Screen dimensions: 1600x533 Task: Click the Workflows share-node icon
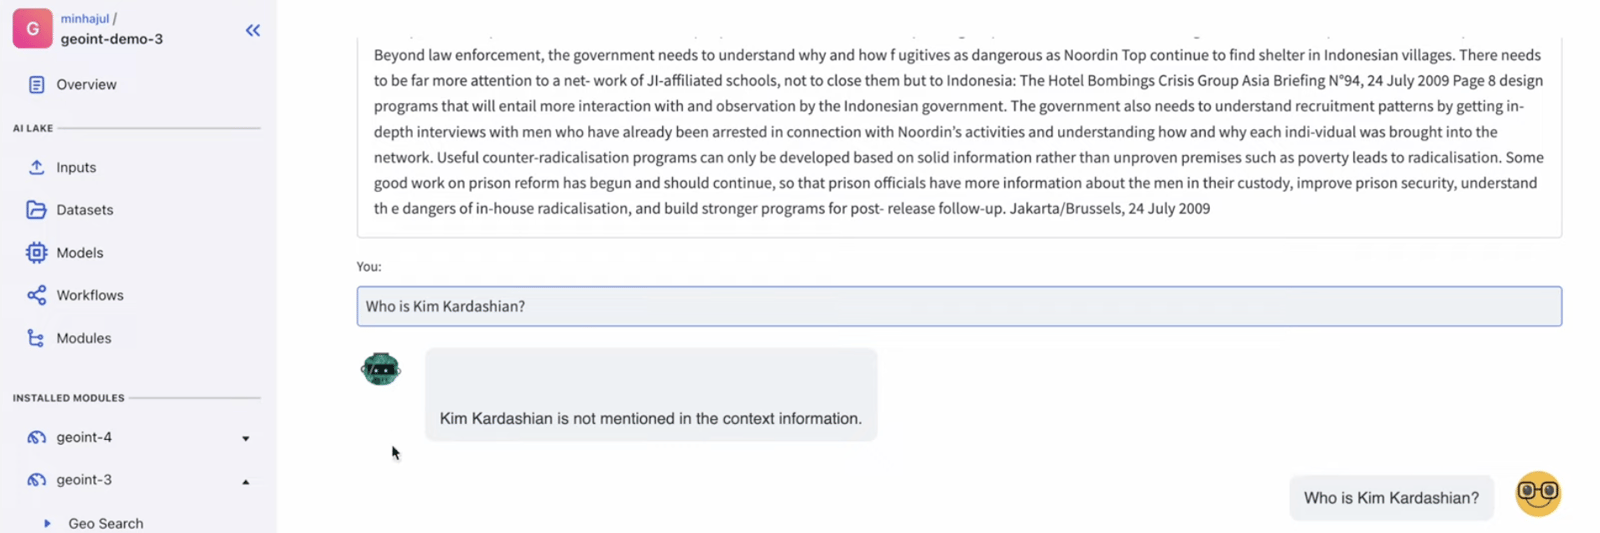tap(37, 295)
